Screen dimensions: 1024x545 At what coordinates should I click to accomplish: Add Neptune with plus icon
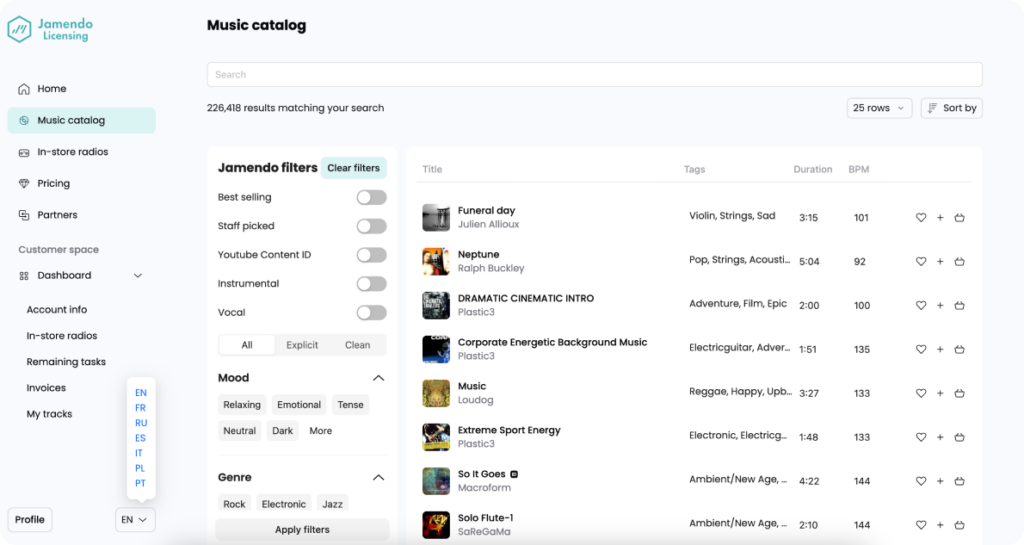940,261
